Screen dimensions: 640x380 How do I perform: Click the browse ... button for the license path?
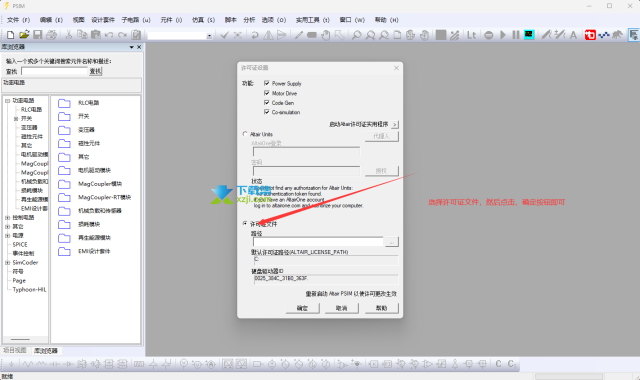pos(391,242)
